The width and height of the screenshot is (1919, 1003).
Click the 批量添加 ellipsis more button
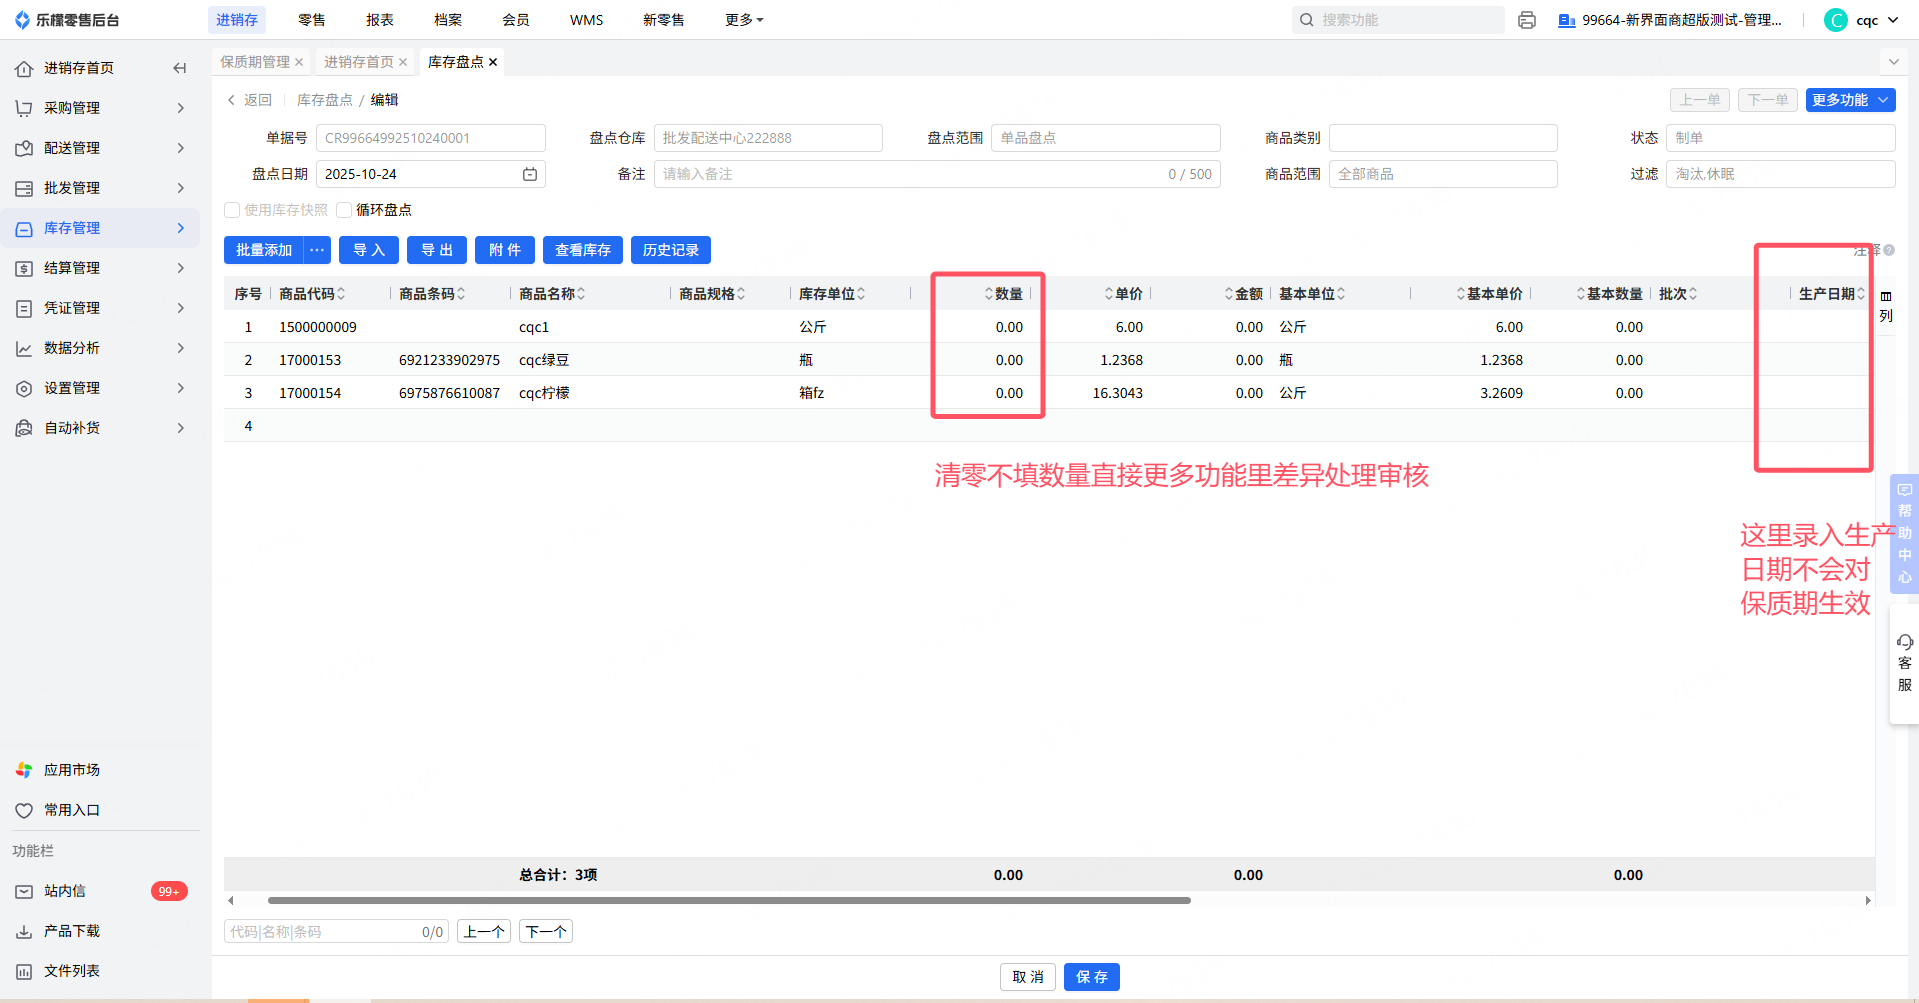coord(317,250)
